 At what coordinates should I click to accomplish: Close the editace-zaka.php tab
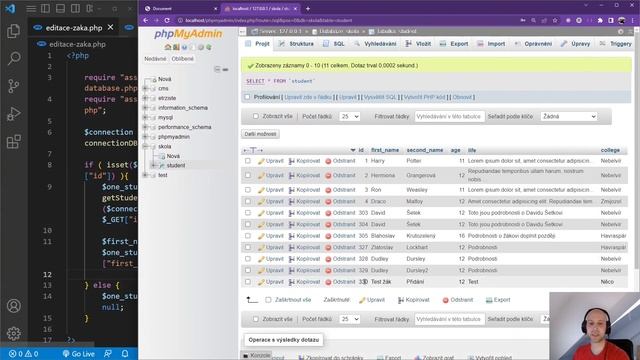pyautogui.click(x=111, y=27)
